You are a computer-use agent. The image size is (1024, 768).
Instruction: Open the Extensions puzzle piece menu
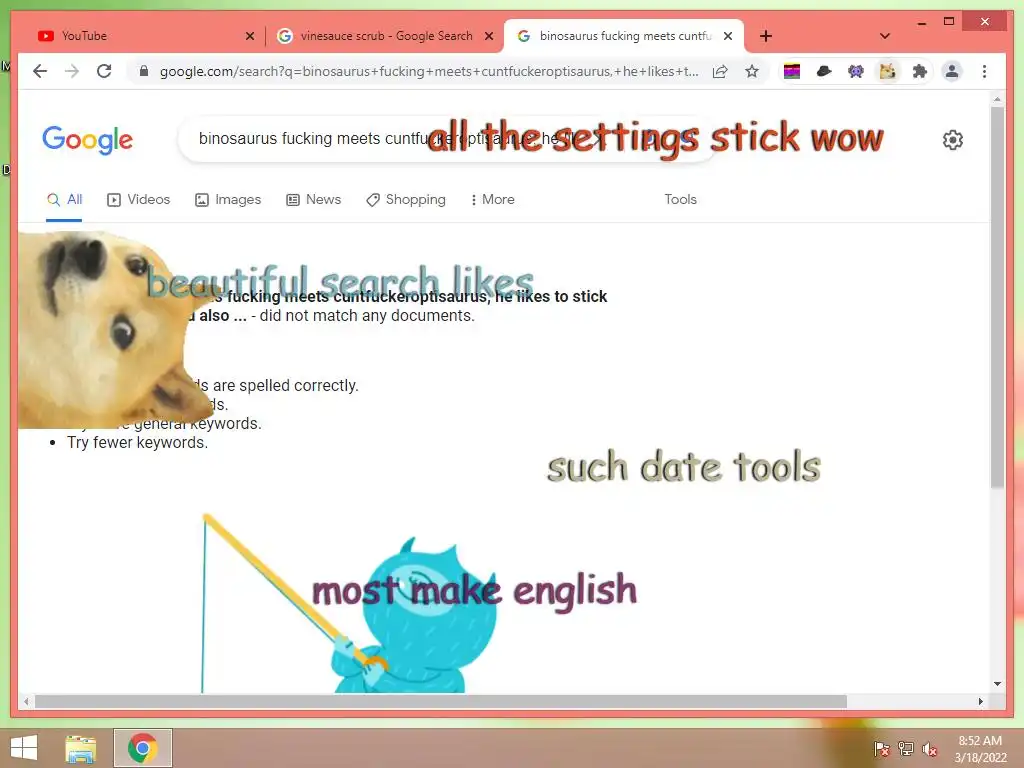tap(920, 71)
